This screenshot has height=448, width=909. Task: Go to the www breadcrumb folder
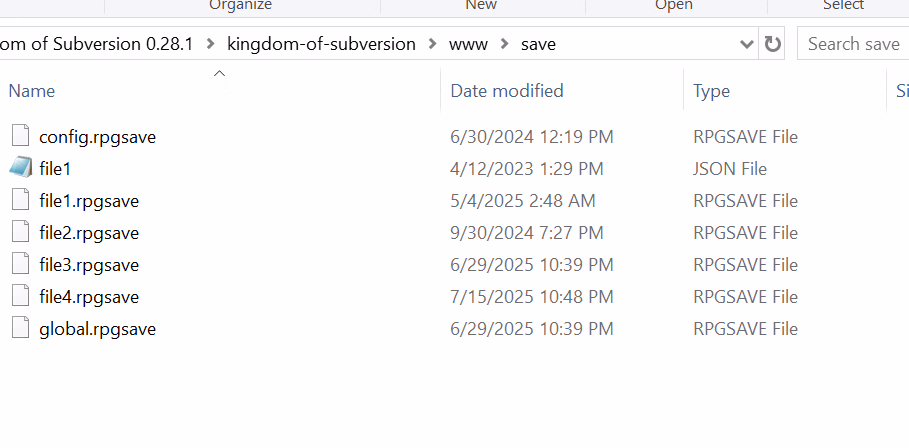pyautogui.click(x=468, y=44)
